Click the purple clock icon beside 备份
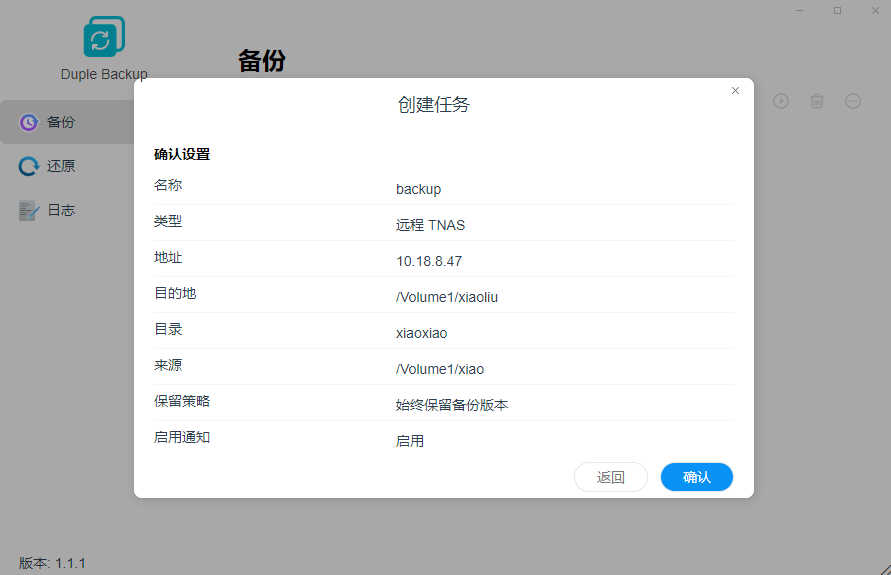The height and width of the screenshot is (575, 891). [x=29, y=122]
